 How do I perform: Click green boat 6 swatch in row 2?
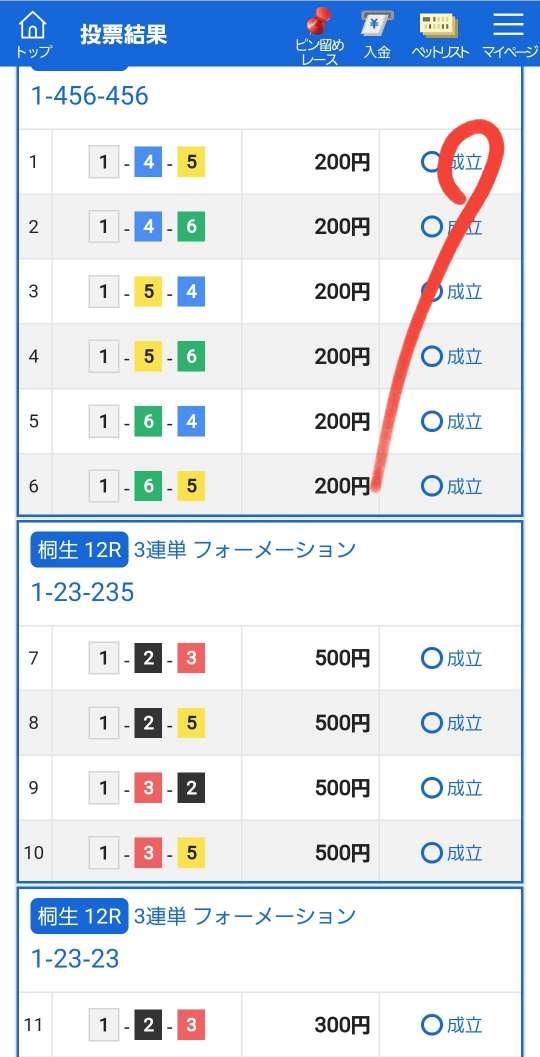pyautogui.click(x=191, y=227)
